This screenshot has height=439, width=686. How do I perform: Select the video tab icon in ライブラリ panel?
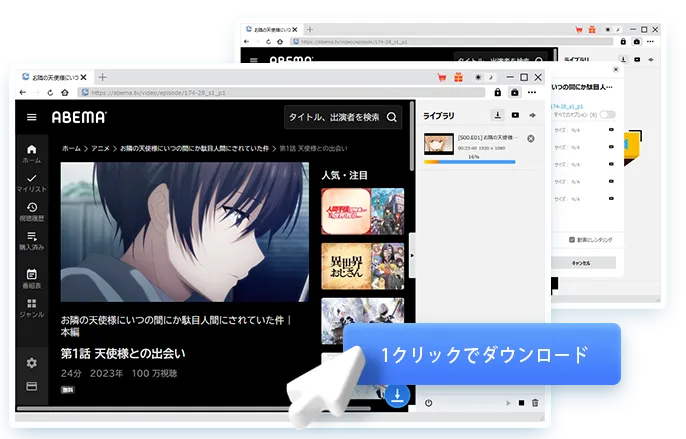click(515, 115)
